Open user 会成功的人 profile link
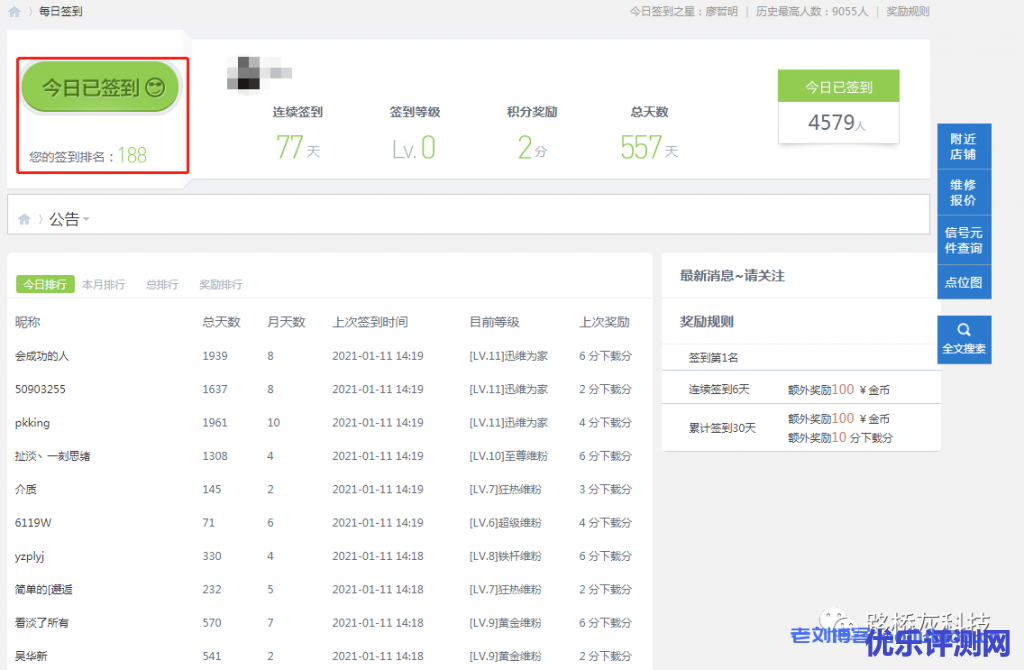Screen dimensions: 1024x670 click(x=42, y=356)
